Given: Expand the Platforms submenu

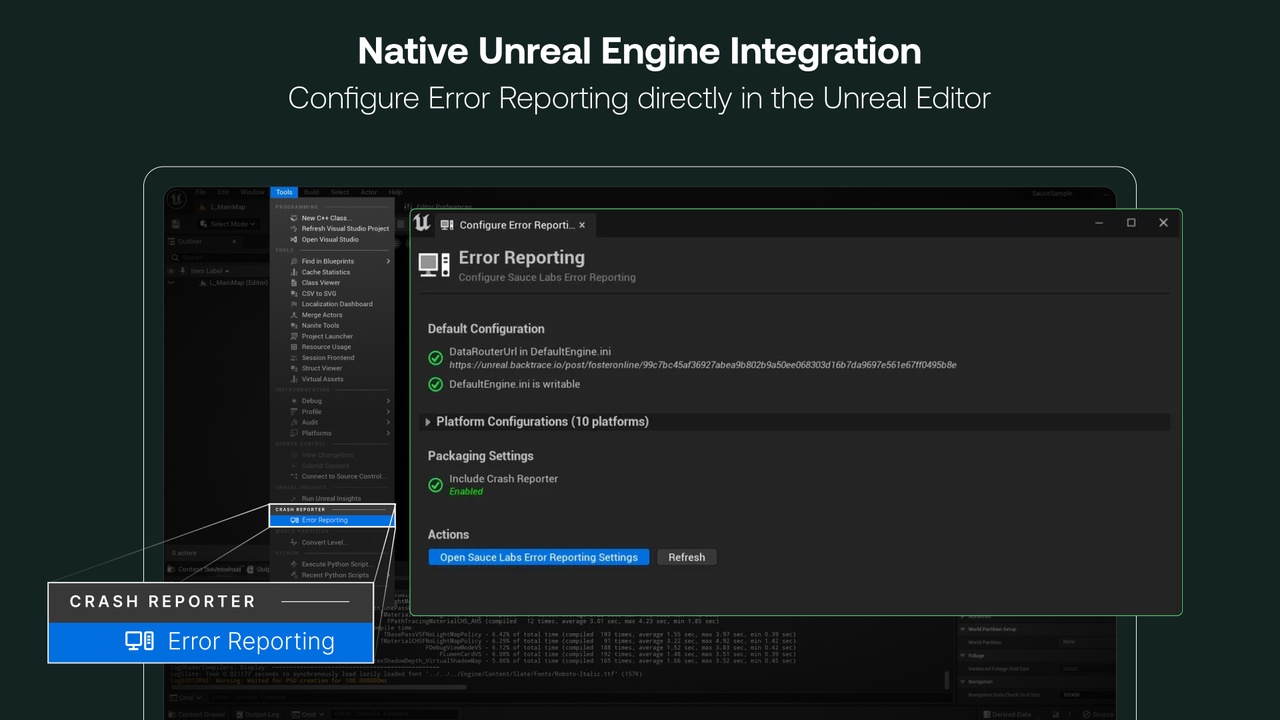Looking at the screenshot, I should [x=332, y=433].
